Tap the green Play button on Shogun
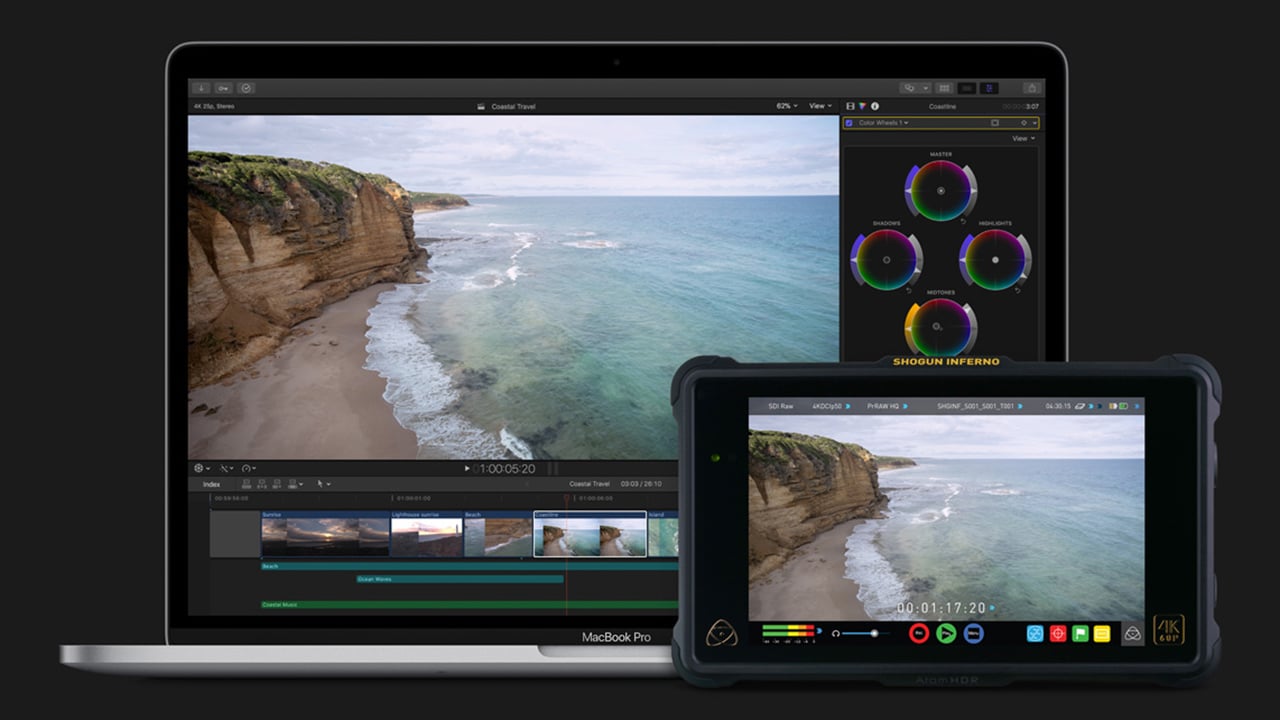 (946, 633)
